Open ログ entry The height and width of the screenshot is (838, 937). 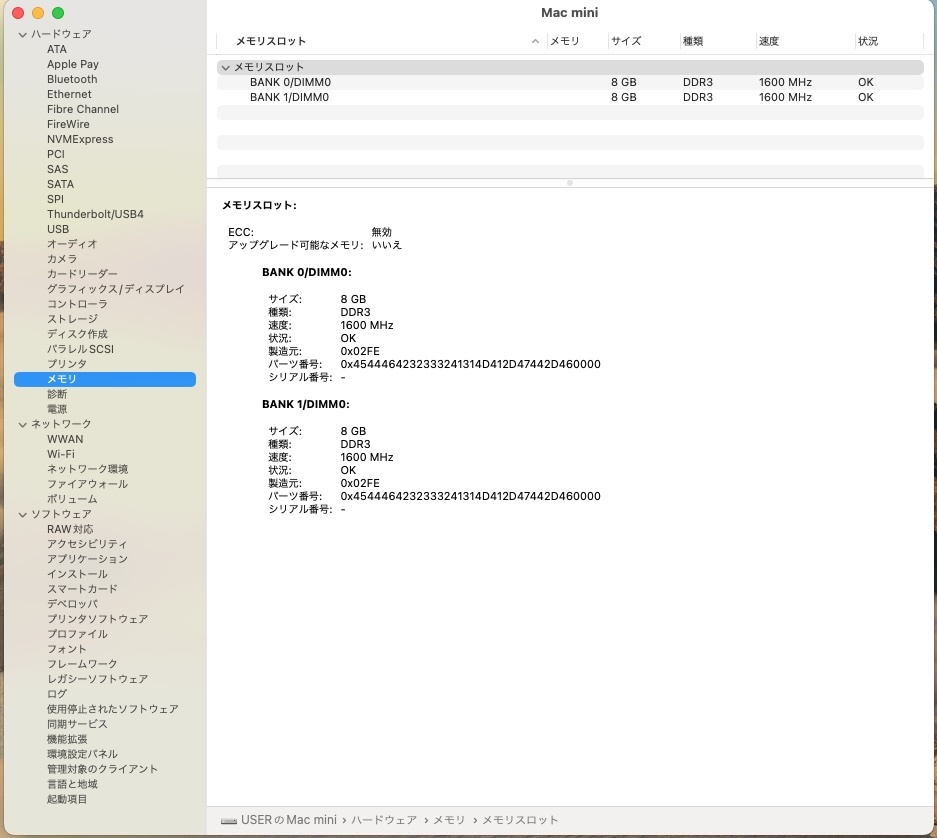[57, 694]
